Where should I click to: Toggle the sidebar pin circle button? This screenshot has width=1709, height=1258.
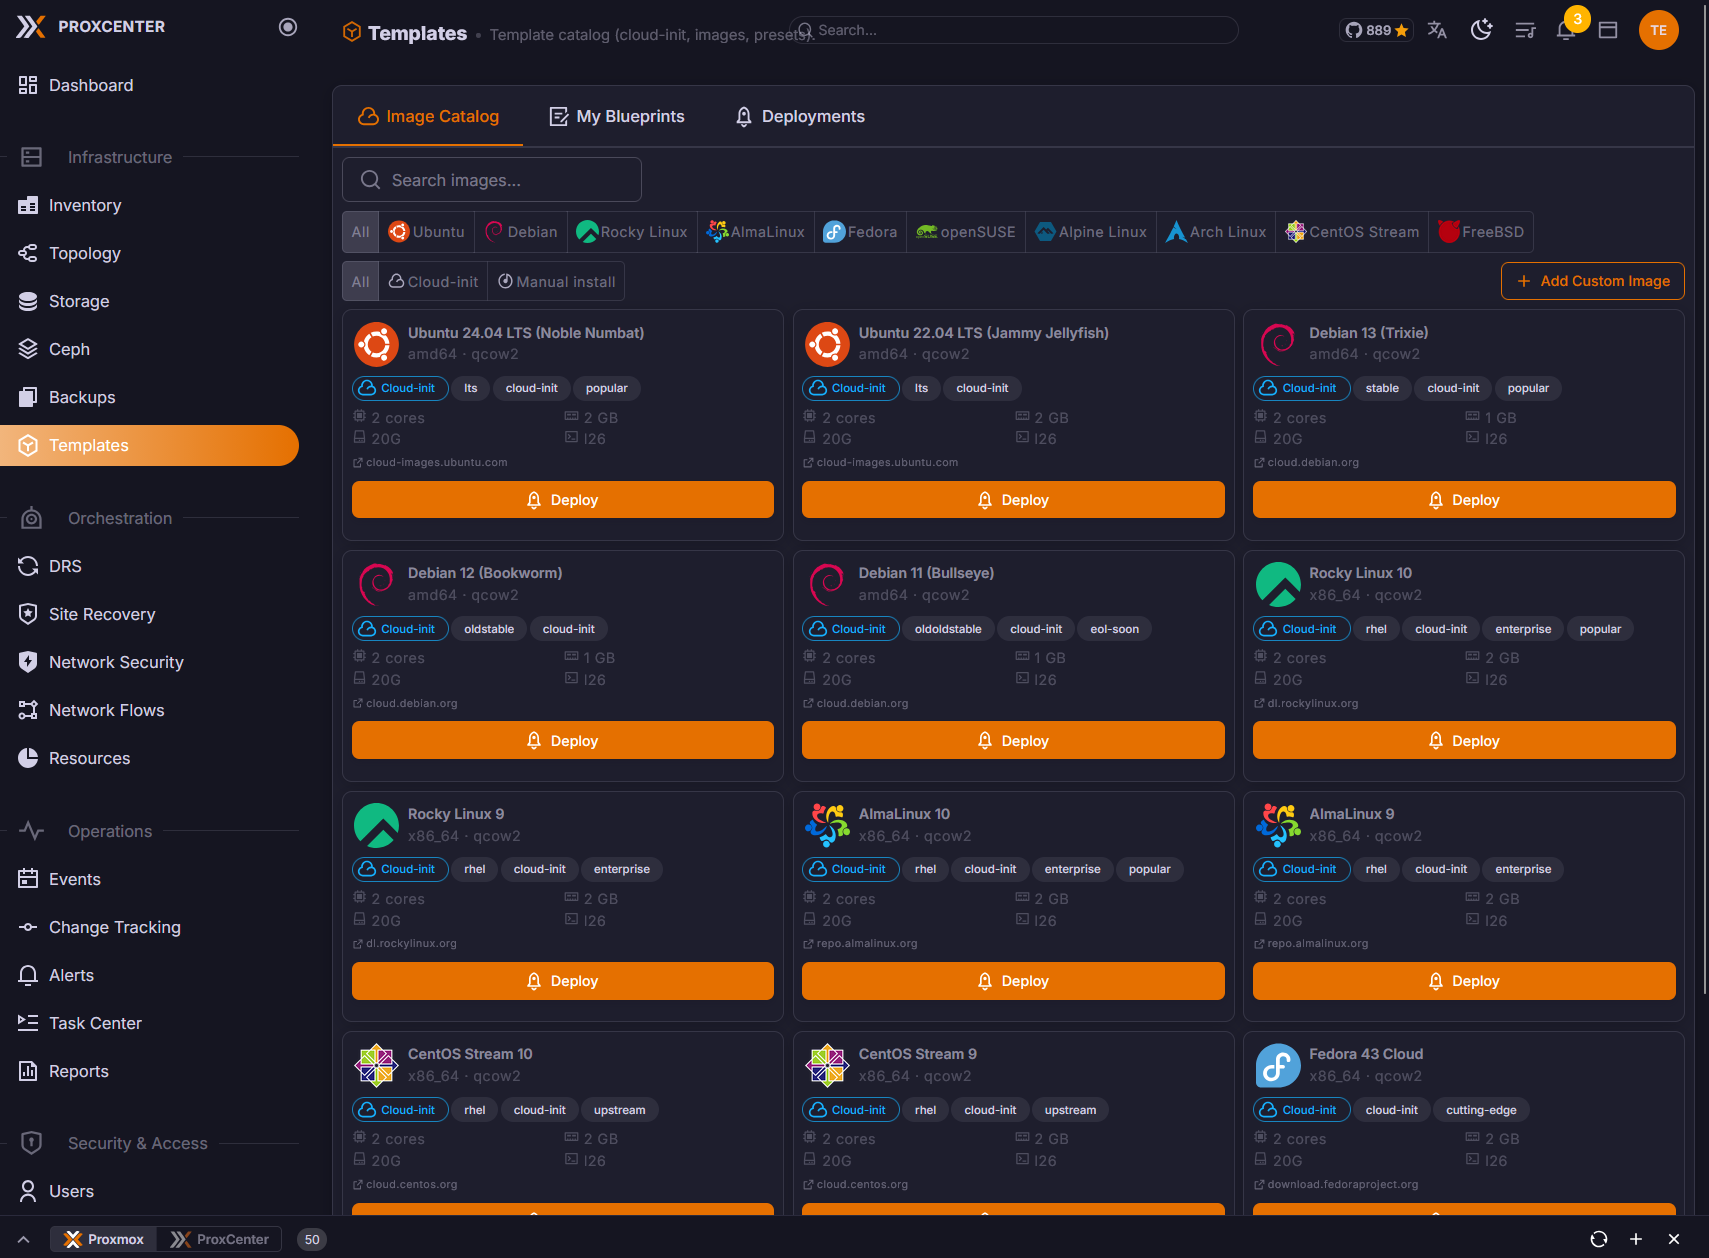pyautogui.click(x=288, y=27)
